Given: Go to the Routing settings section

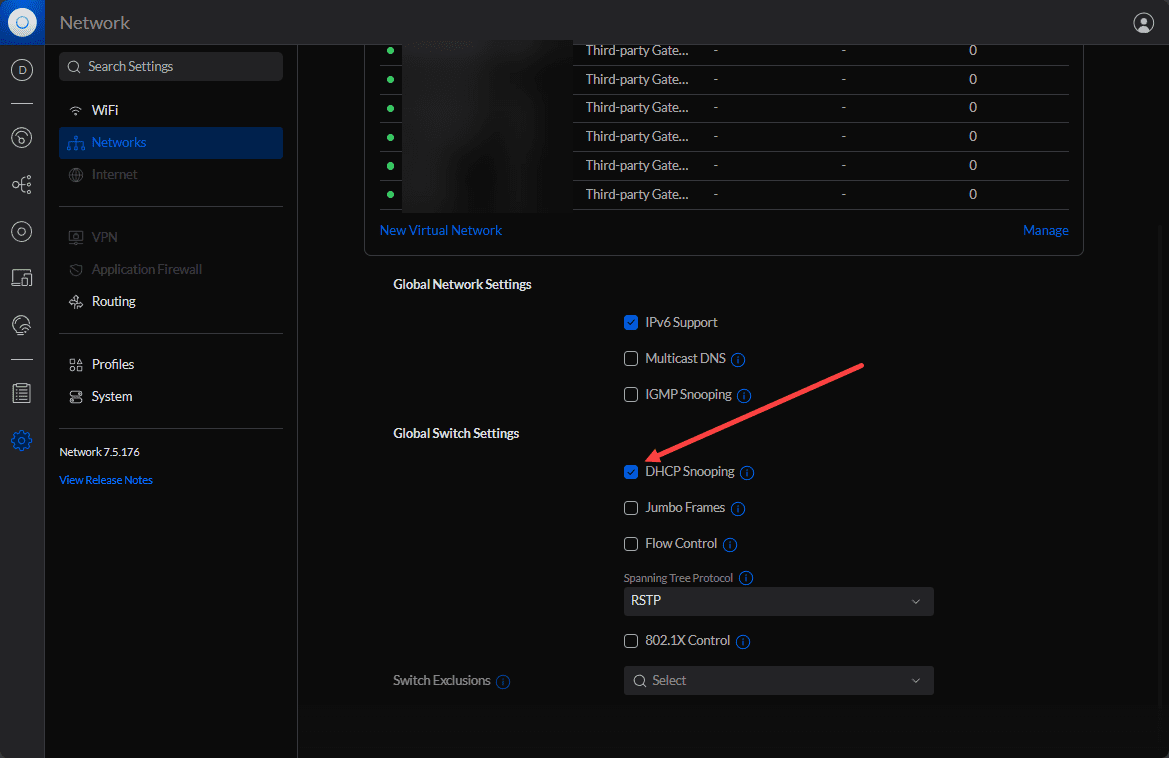Looking at the screenshot, I should pyautogui.click(x=113, y=301).
